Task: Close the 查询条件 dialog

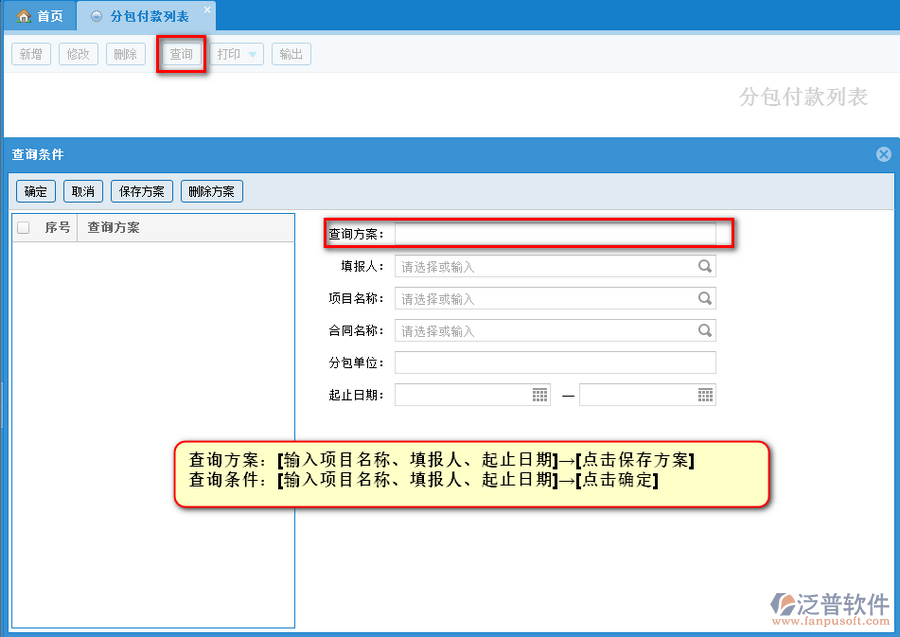Action: tap(883, 154)
